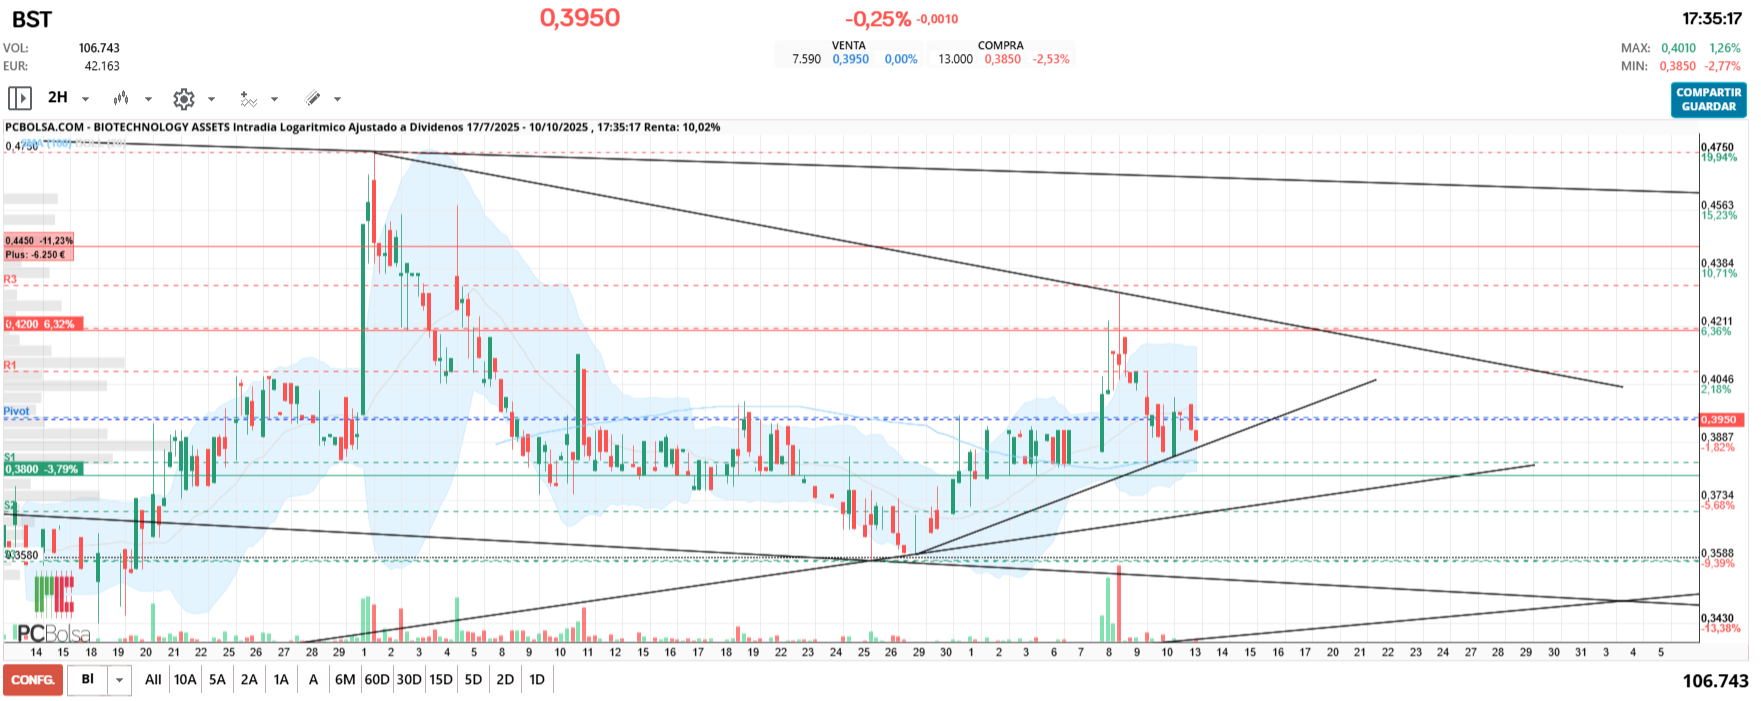Click the BI selector field

click(x=88, y=680)
